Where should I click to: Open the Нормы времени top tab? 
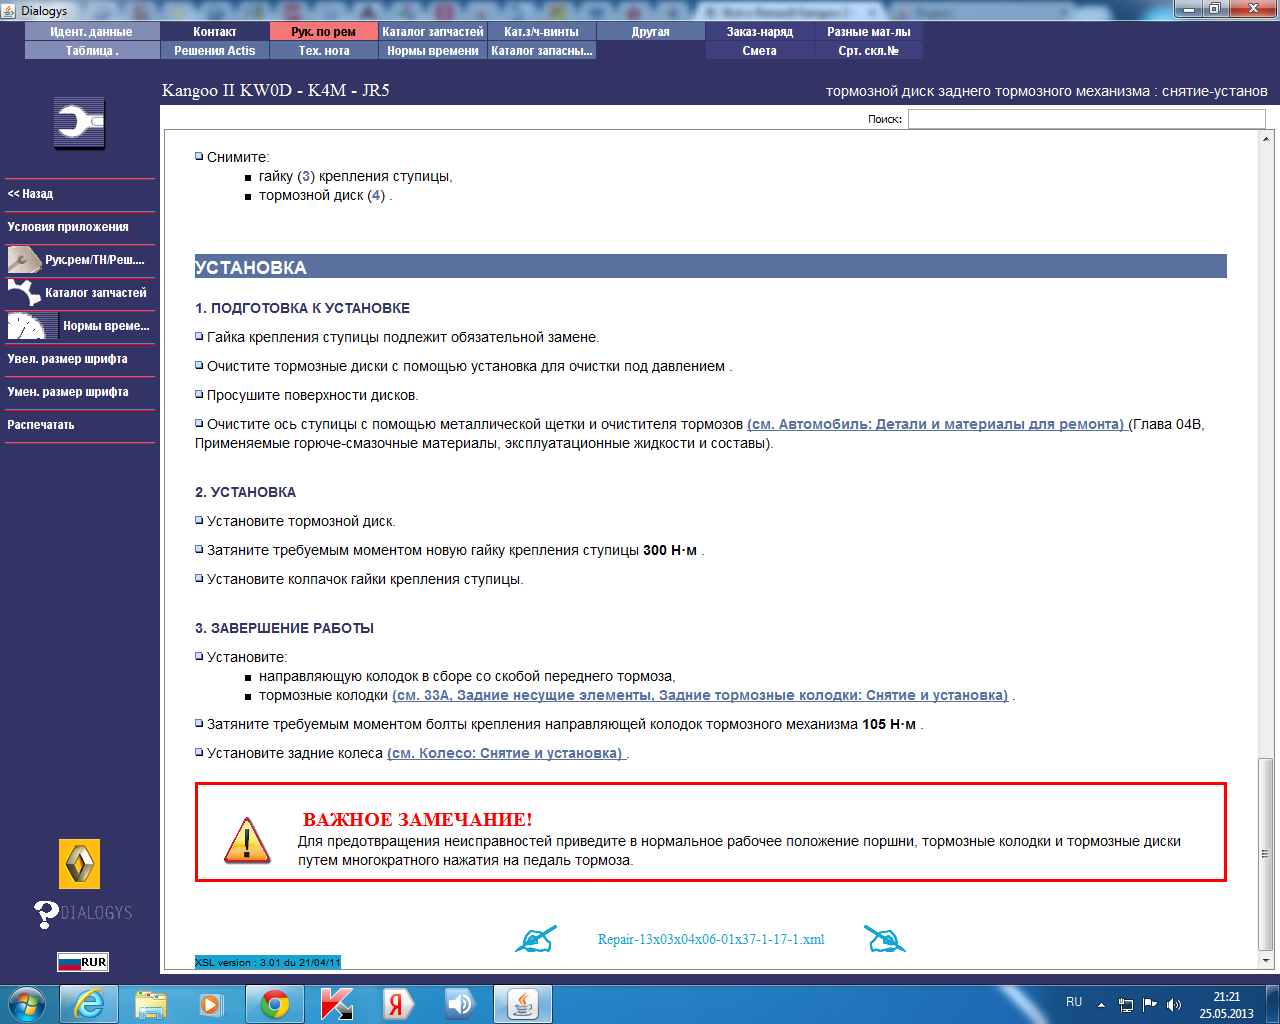coord(433,51)
